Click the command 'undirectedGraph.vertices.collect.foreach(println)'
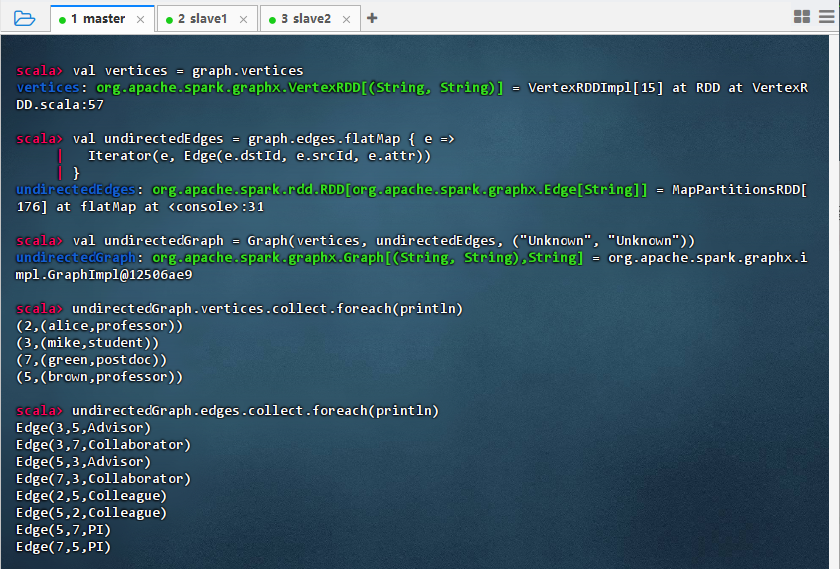Viewport: 840px width, 569px height. (x=267, y=309)
